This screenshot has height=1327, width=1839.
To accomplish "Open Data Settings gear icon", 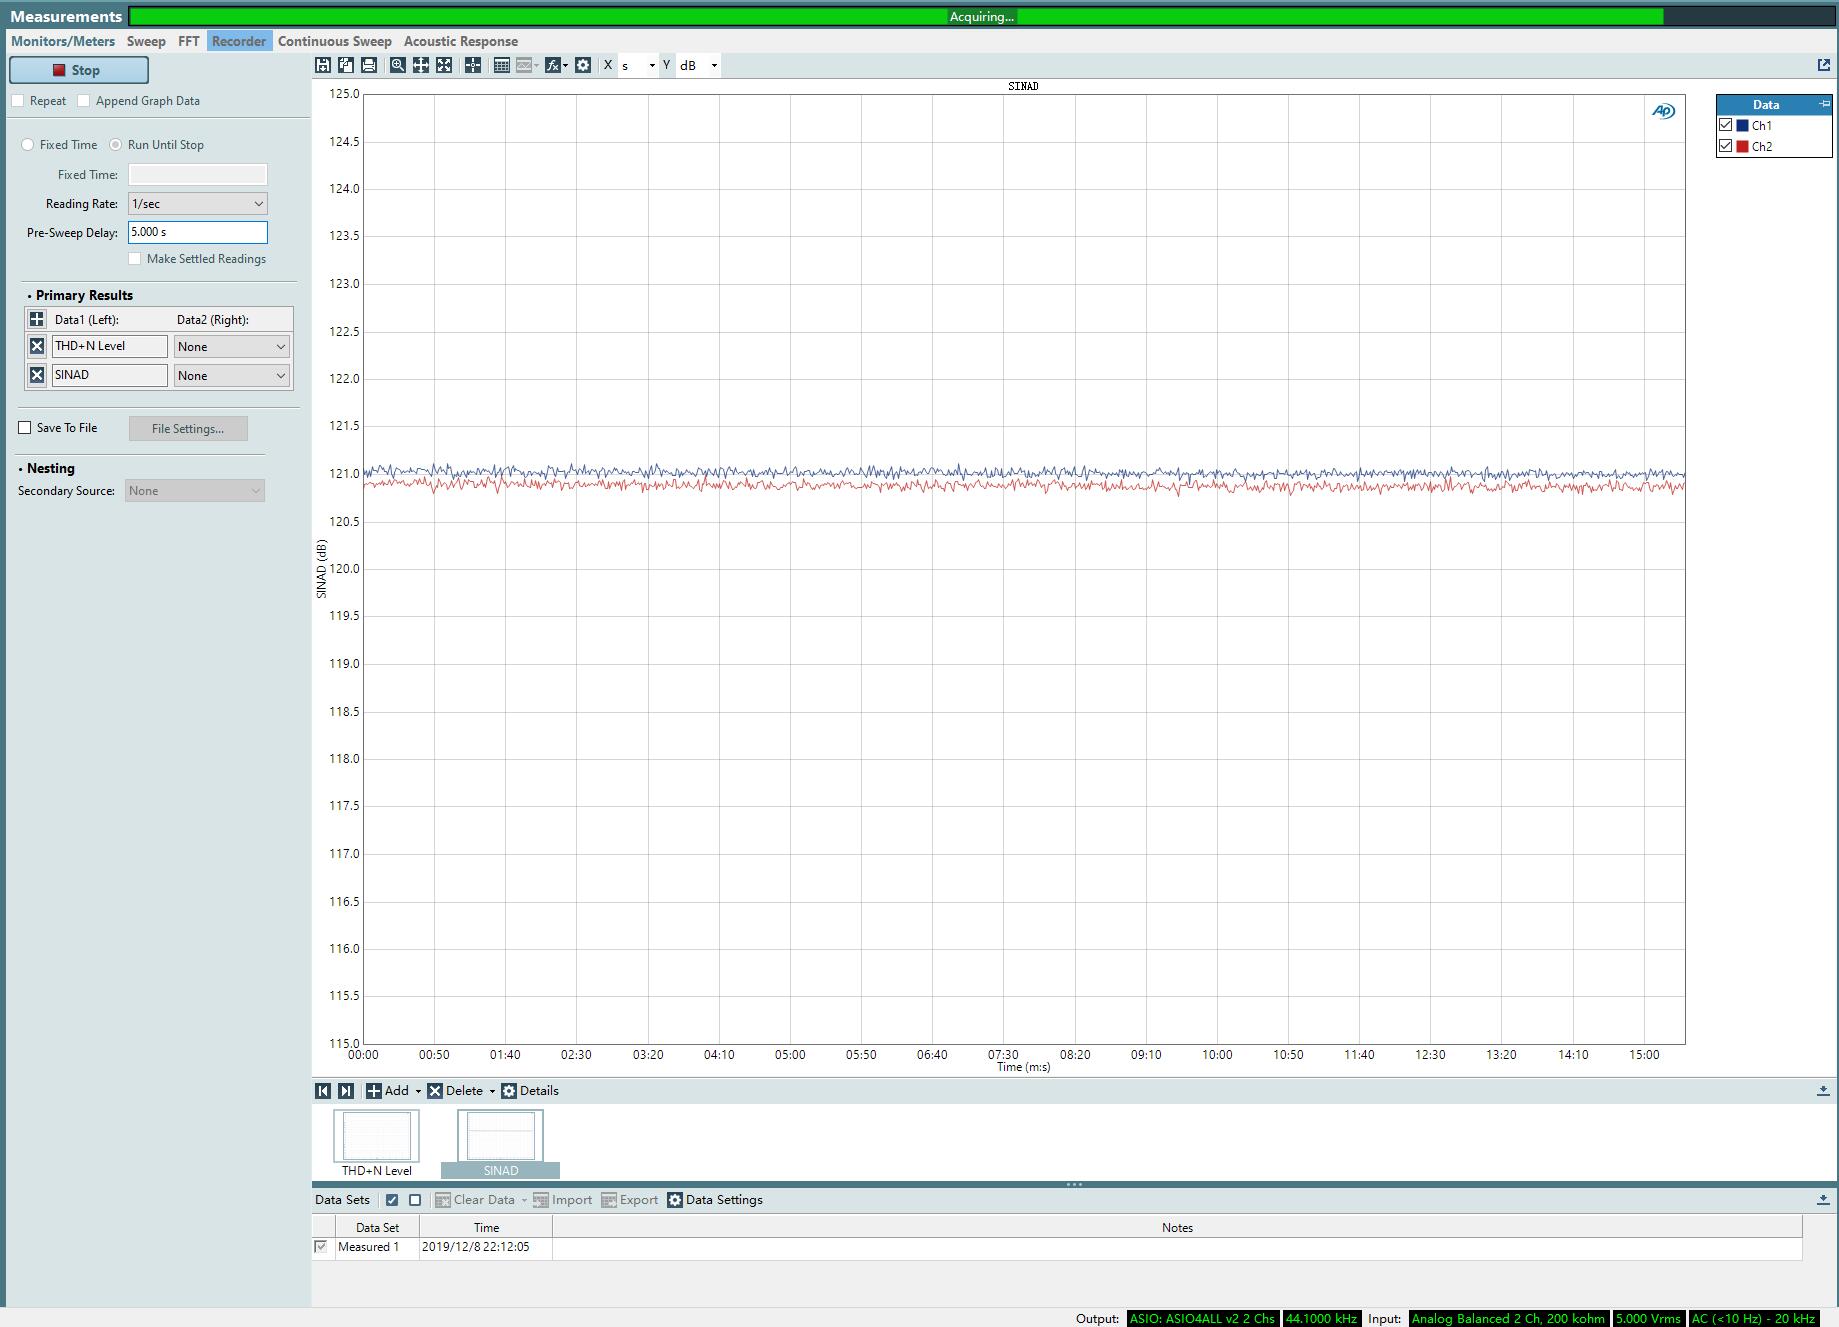I will pyautogui.click(x=675, y=1200).
